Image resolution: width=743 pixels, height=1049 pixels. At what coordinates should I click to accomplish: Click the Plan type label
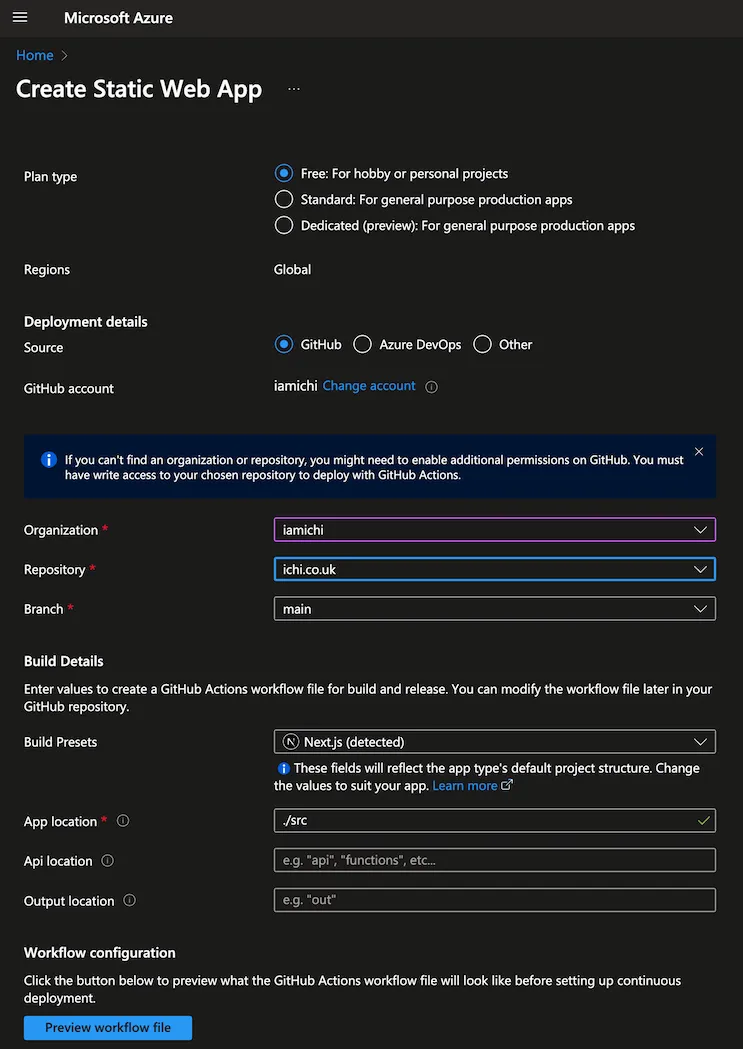point(50,177)
